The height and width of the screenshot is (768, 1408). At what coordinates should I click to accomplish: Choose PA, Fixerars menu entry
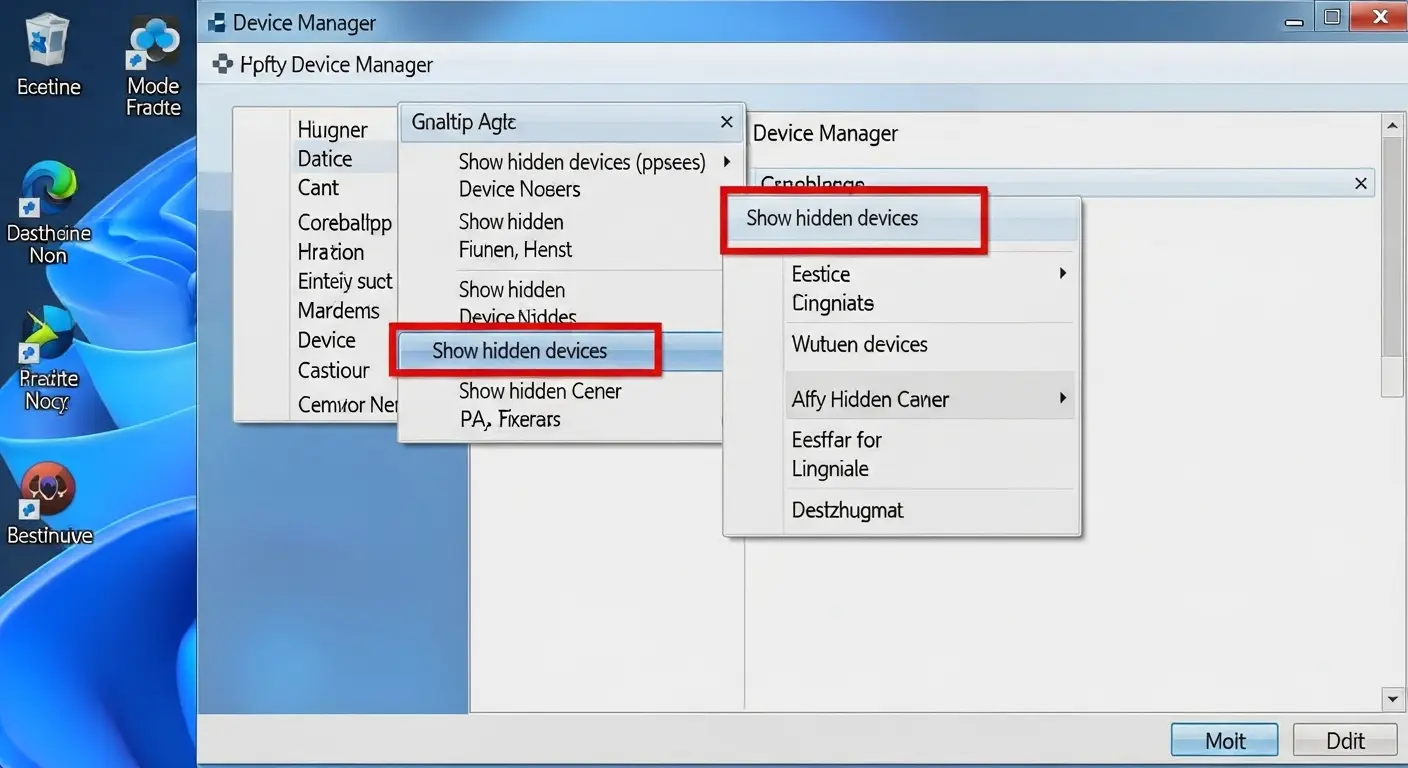pyautogui.click(x=510, y=419)
